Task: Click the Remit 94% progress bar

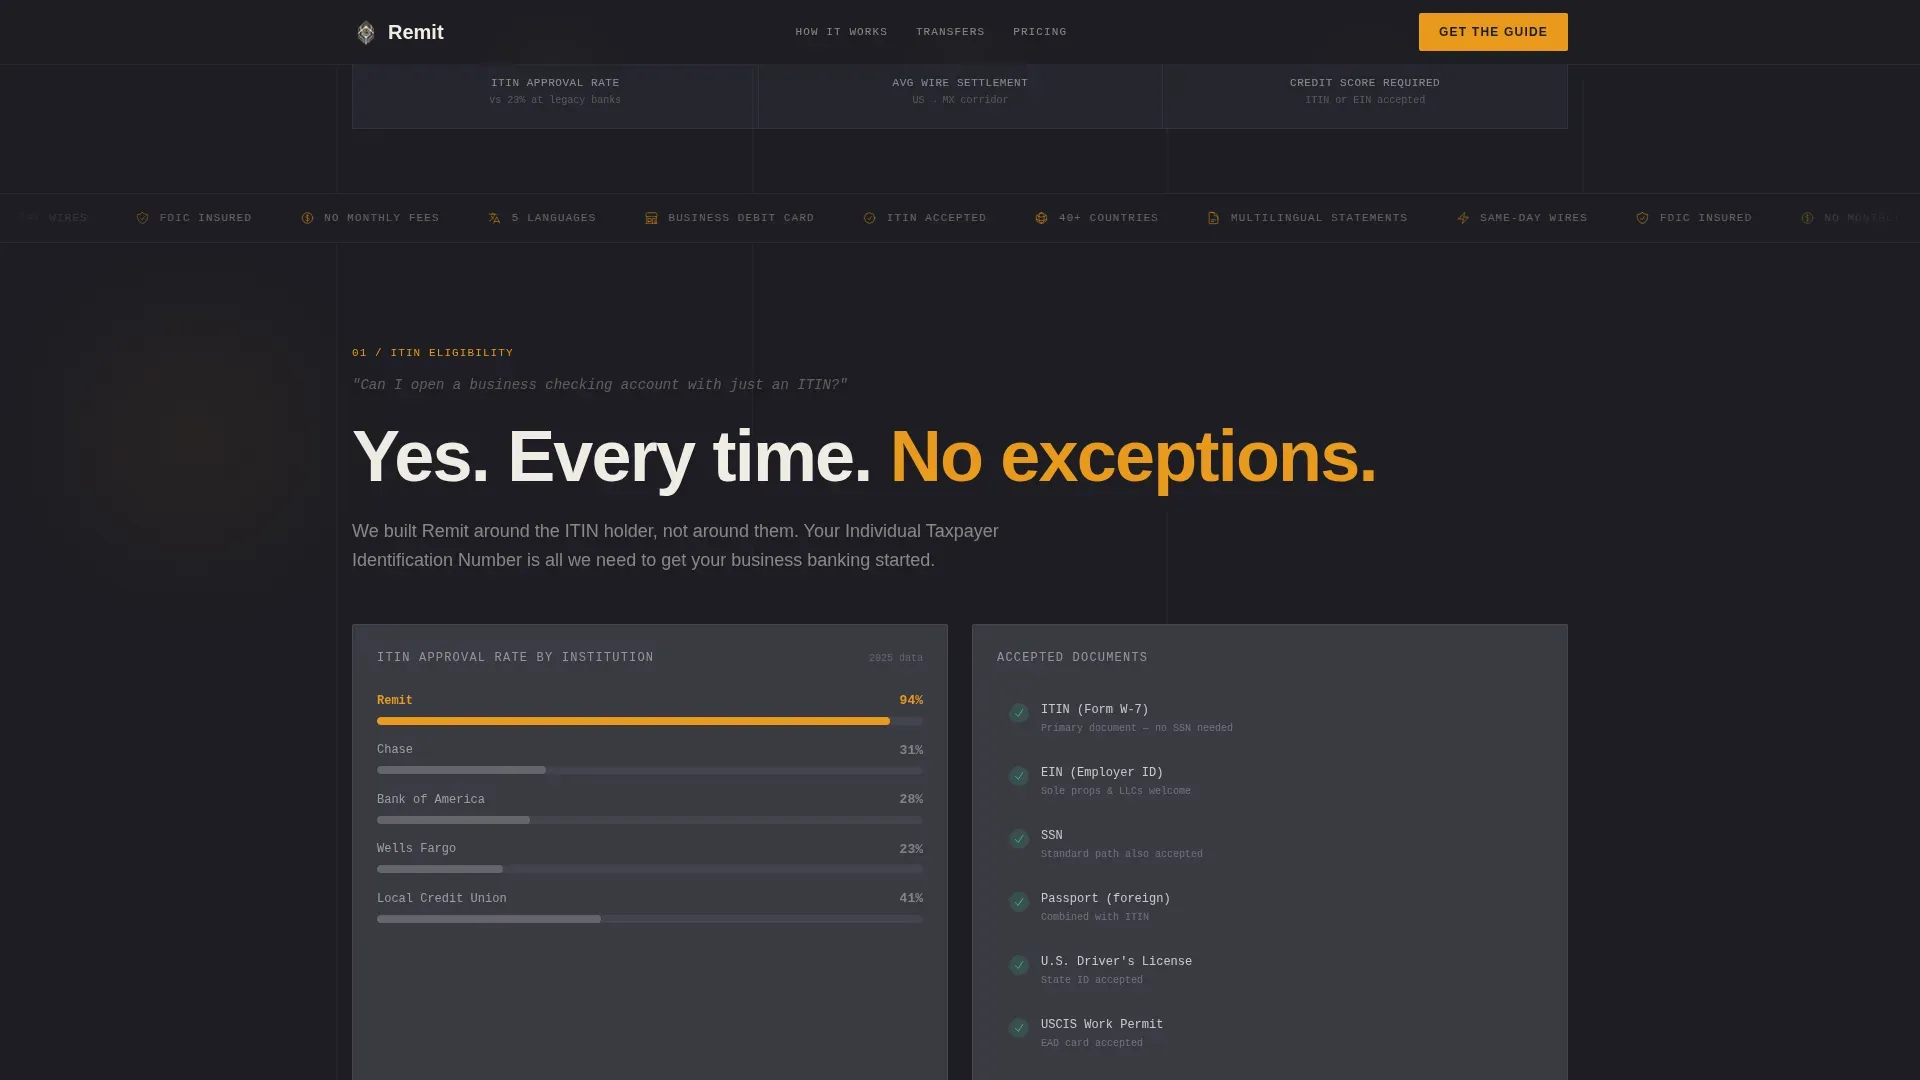Action: (x=650, y=721)
